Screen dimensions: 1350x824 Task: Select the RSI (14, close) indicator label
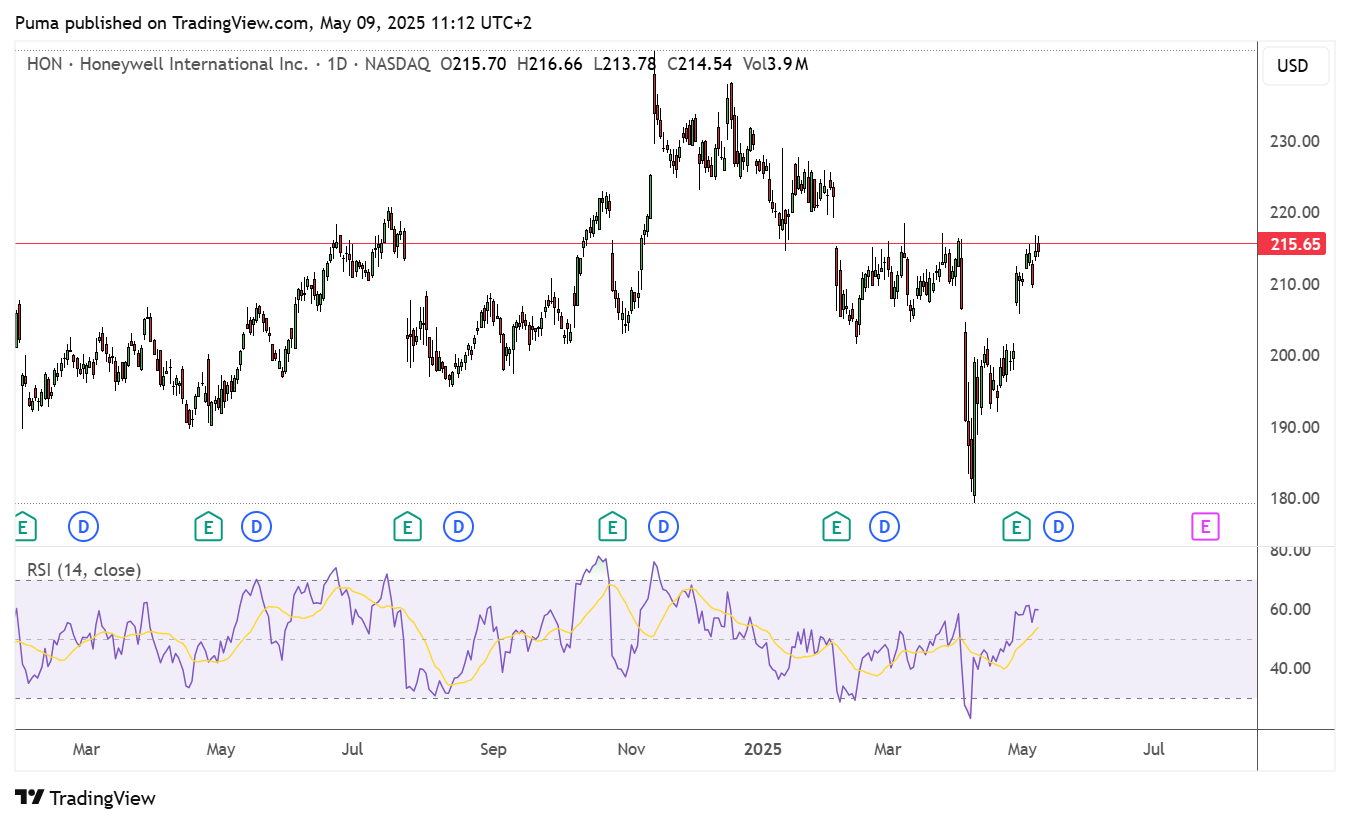click(x=84, y=570)
